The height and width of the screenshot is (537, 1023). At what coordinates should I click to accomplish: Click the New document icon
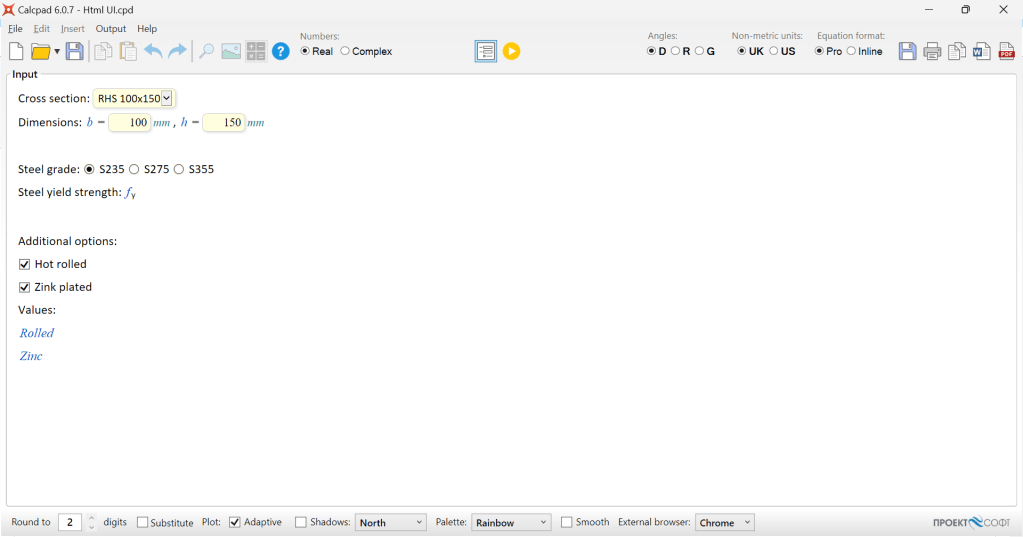[16, 52]
